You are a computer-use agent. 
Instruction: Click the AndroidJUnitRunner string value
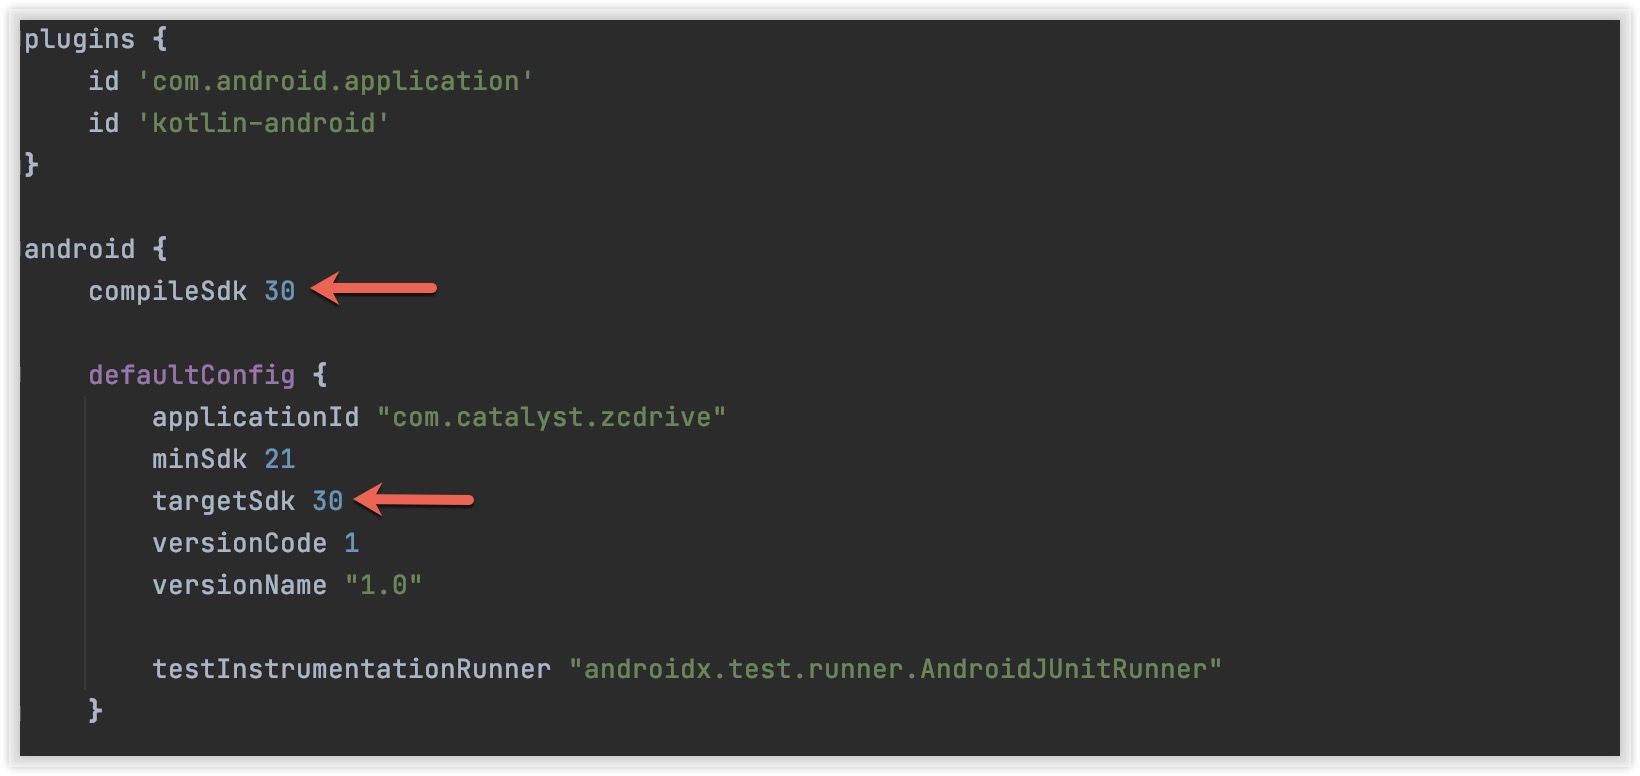coord(895,669)
